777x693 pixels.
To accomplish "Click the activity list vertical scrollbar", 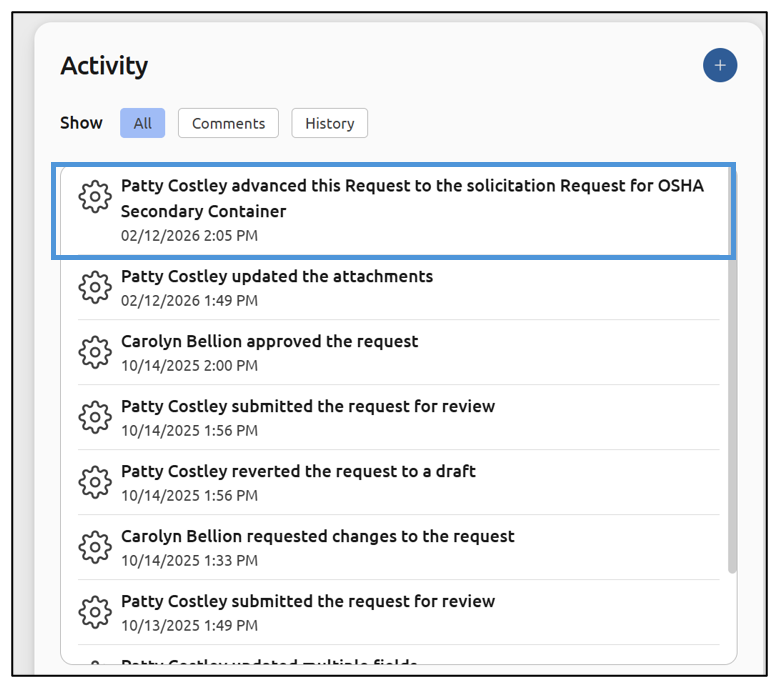I will pos(731,400).
